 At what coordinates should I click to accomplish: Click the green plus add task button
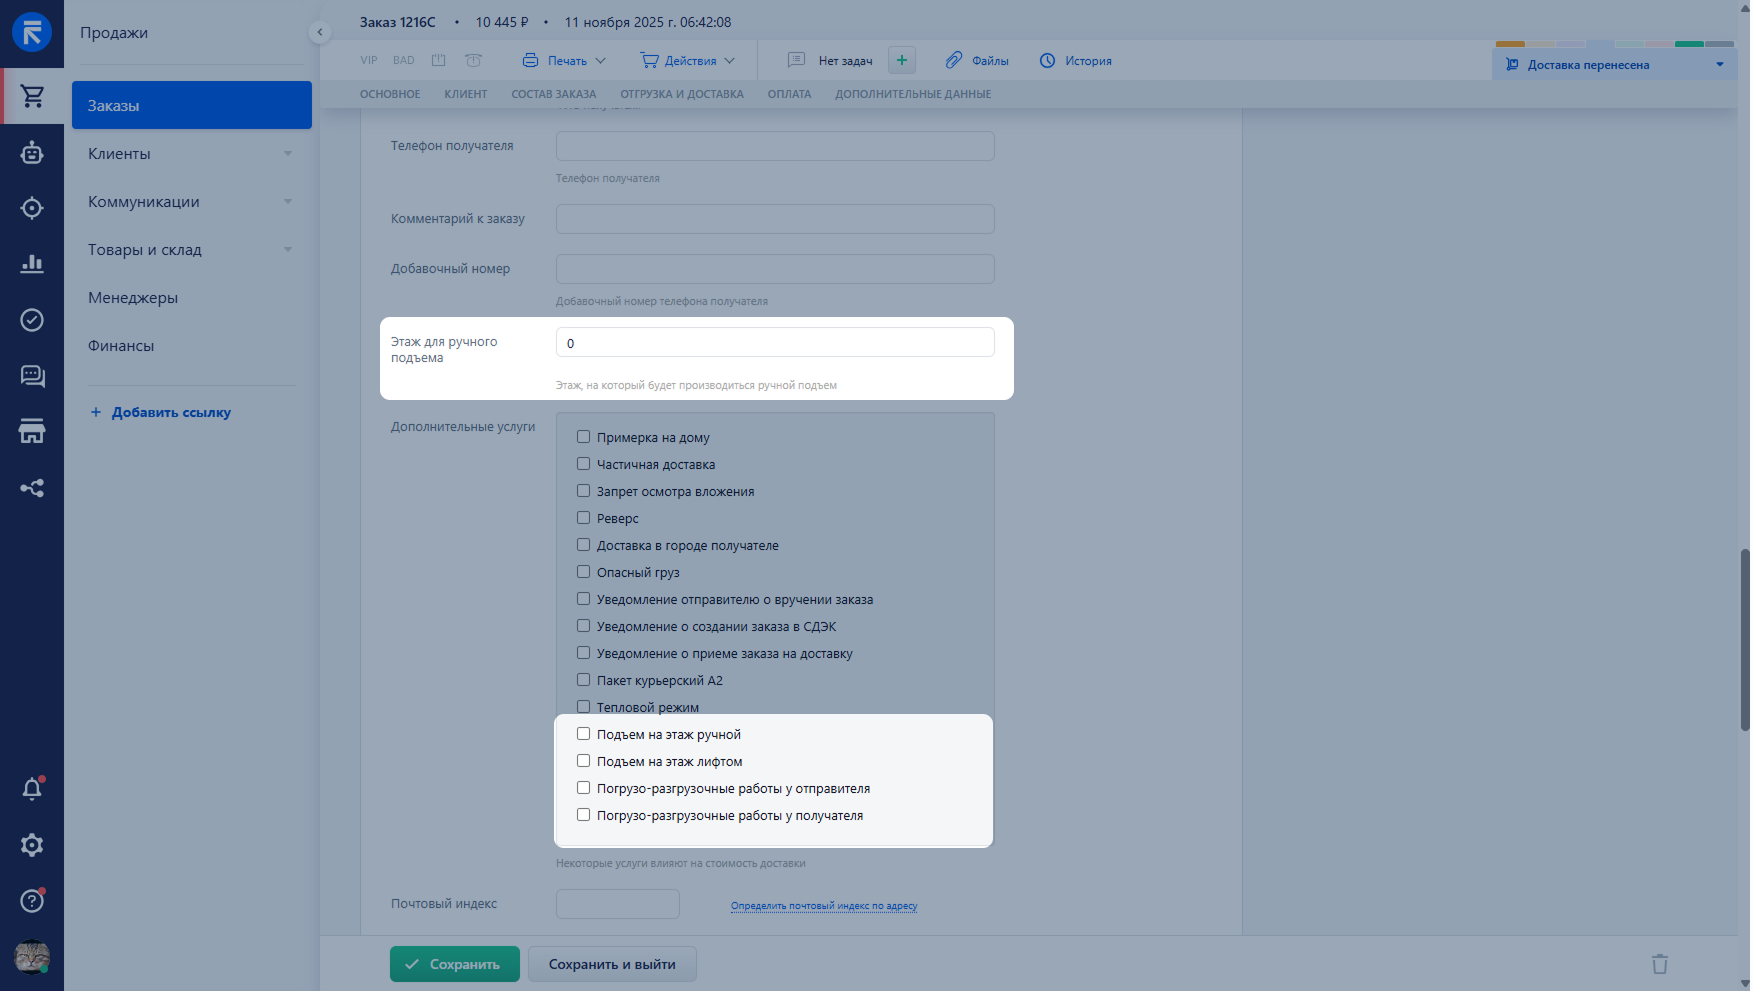[901, 61]
